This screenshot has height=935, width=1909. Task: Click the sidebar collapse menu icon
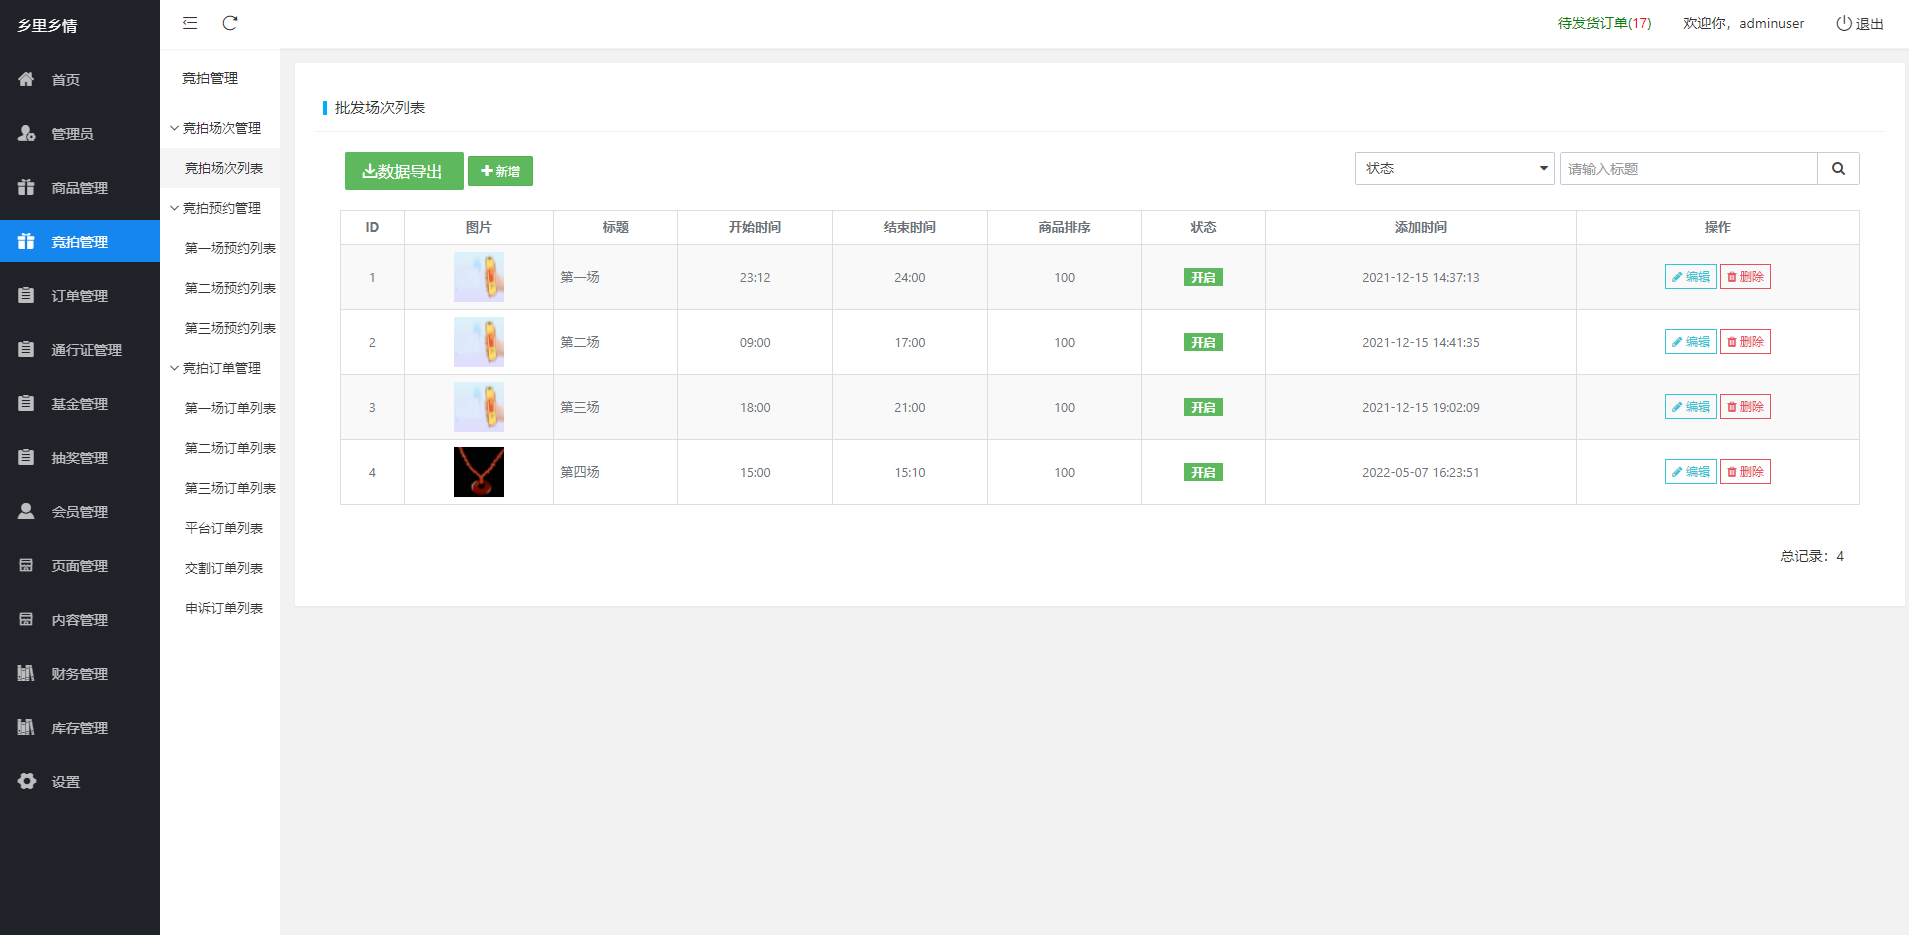190,23
